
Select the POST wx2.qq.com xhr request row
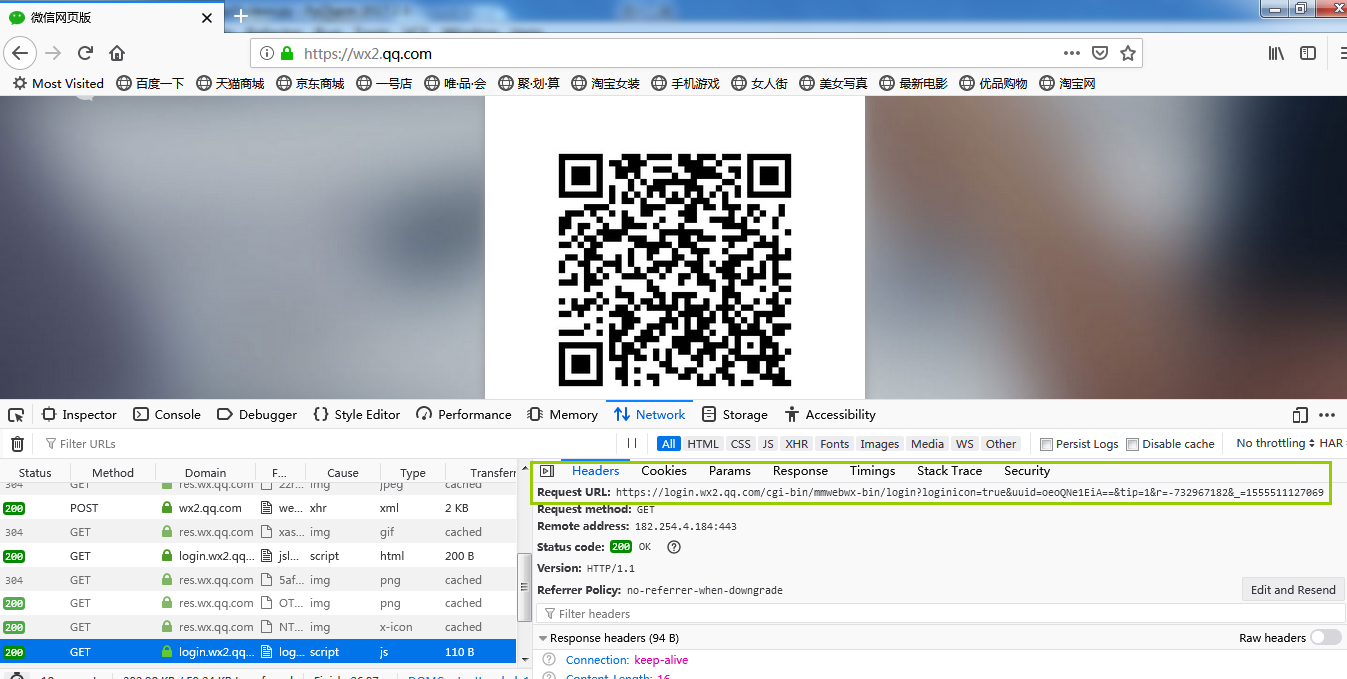[x=258, y=508]
